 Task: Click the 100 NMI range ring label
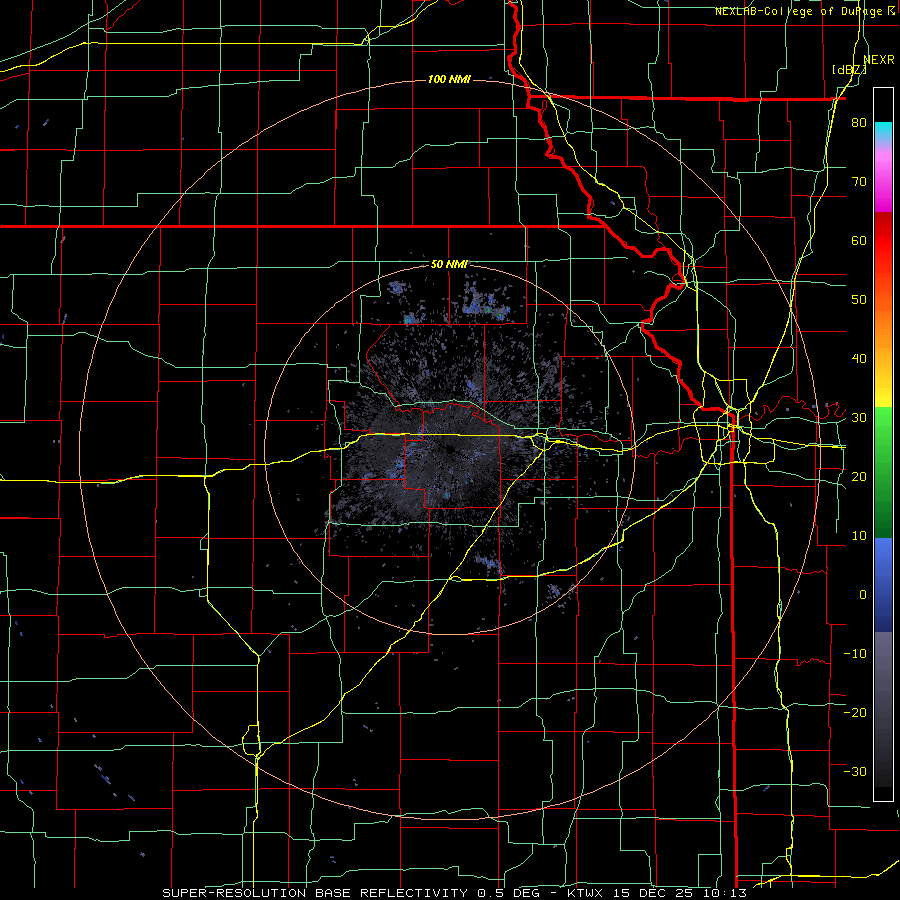449,79
